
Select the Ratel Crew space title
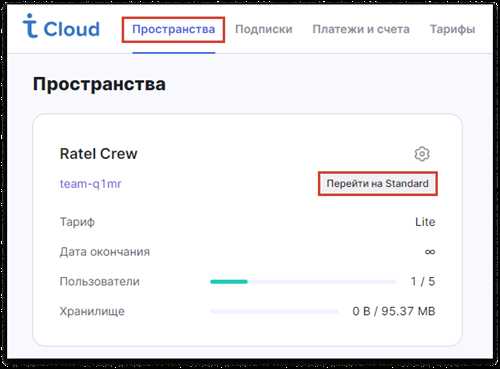pos(98,154)
